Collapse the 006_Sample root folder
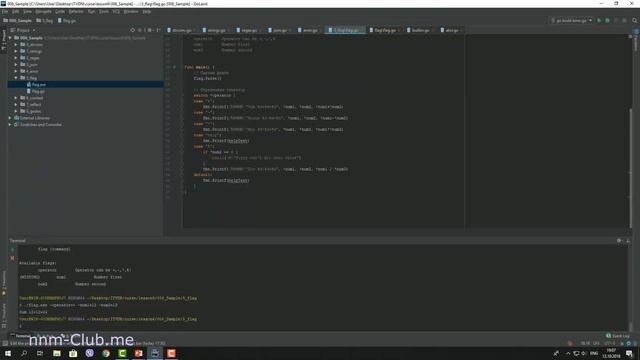This screenshot has width=640, height=360. [10, 38]
